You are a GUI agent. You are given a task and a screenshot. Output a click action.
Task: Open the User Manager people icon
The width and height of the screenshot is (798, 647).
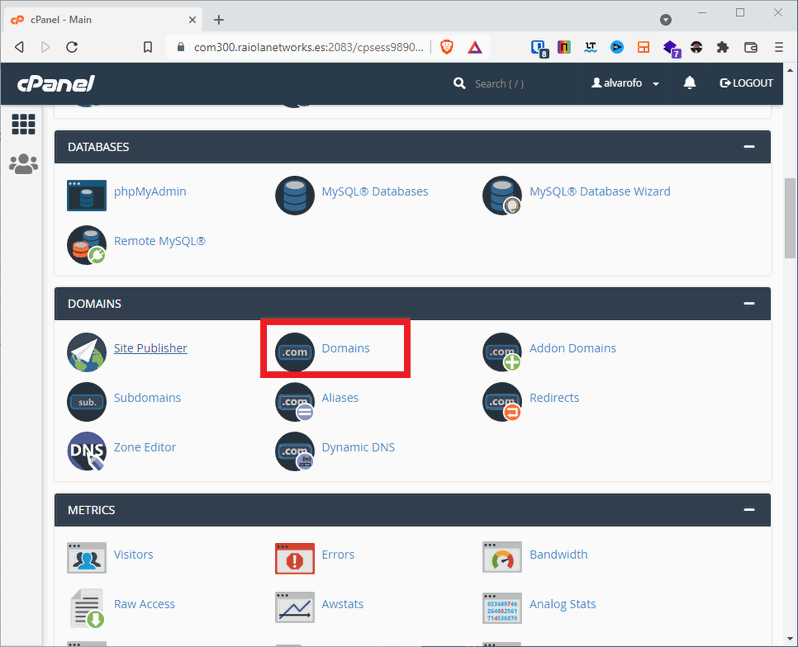(x=23, y=164)
